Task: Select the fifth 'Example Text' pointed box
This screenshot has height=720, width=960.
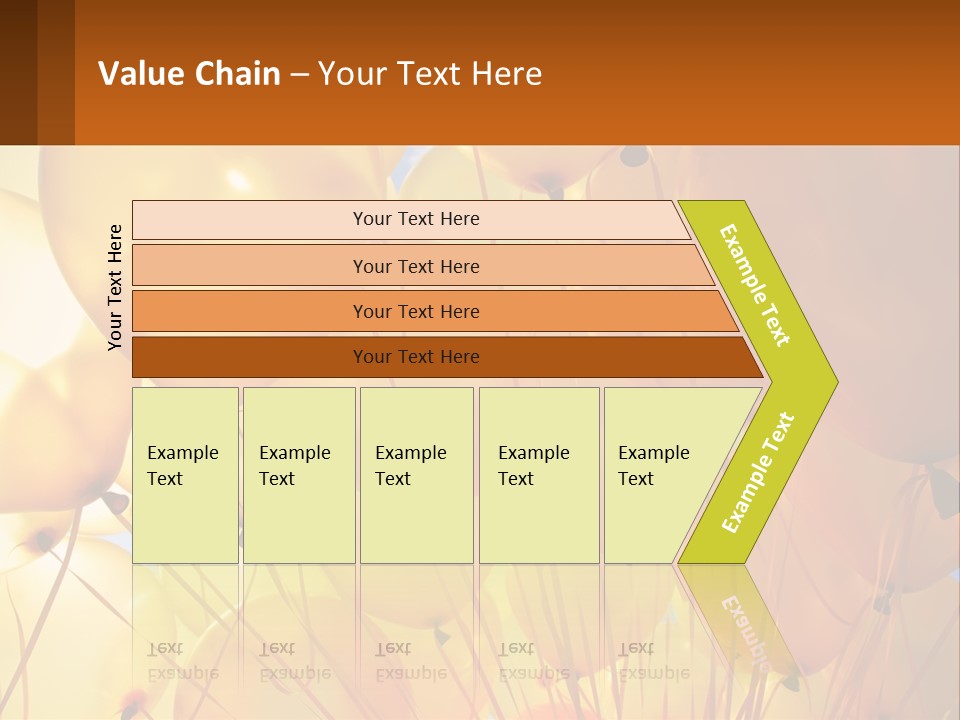Action: 662,474
